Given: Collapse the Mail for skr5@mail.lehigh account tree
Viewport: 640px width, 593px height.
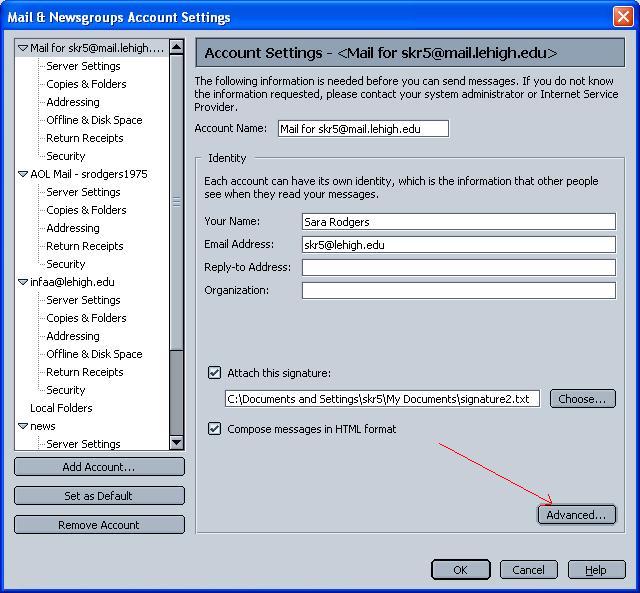Looking at the screenshot, I should 23,48.
